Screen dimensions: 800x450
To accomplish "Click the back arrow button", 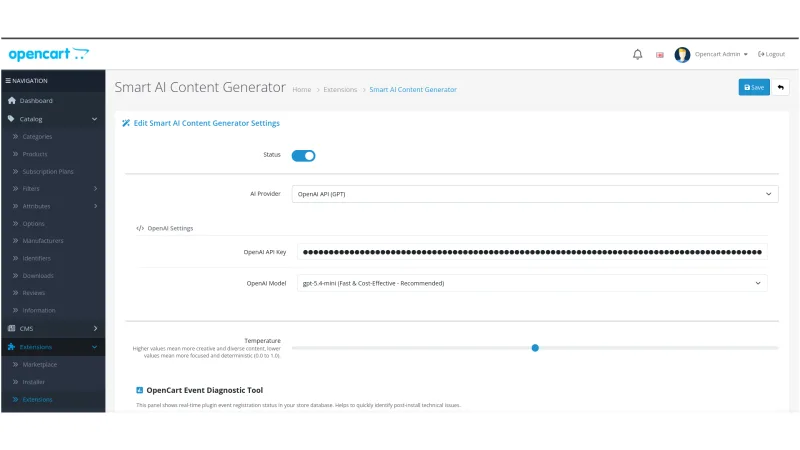I will pyautogui.click(x=780, y=87).
